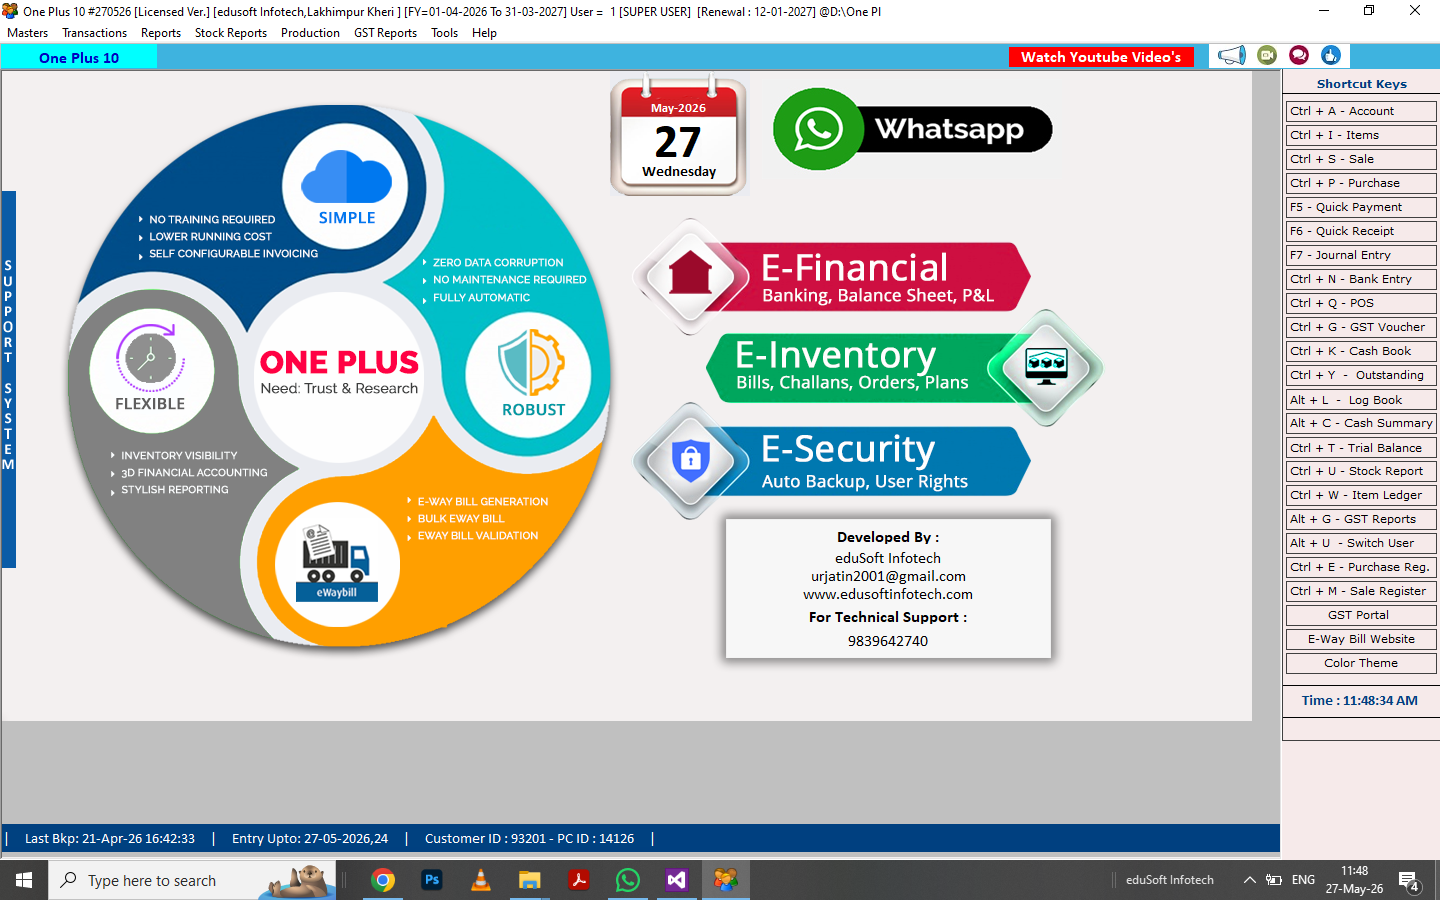Click the green video camera icon
This screenshot has height=900, width=1440.
point(1267,56)
